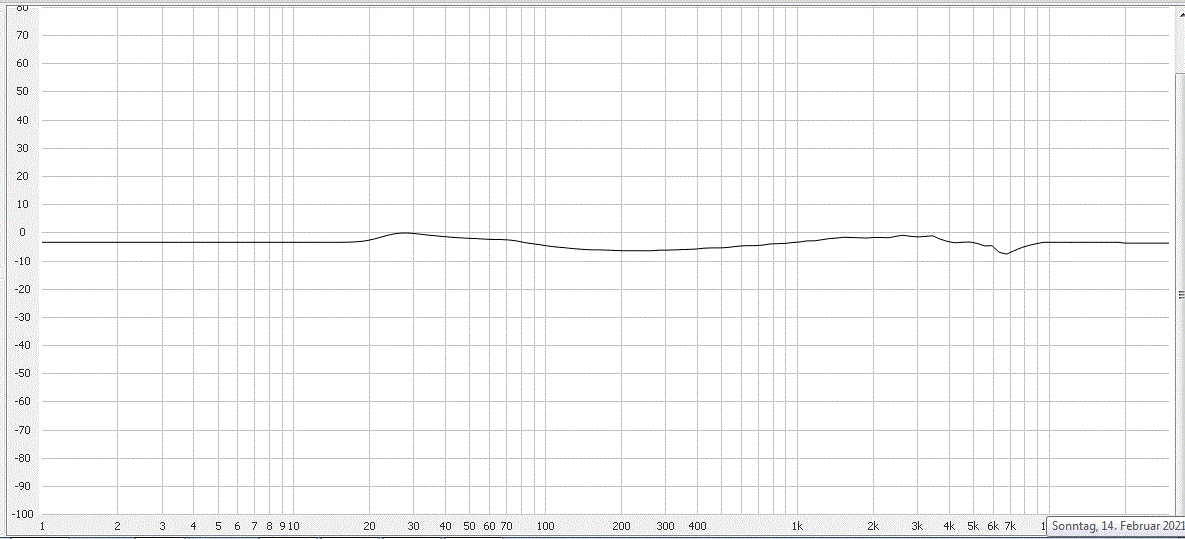
Task: Select the -100 label on the vertical axis
Action: pyautogui.click(x=16, y=515)
